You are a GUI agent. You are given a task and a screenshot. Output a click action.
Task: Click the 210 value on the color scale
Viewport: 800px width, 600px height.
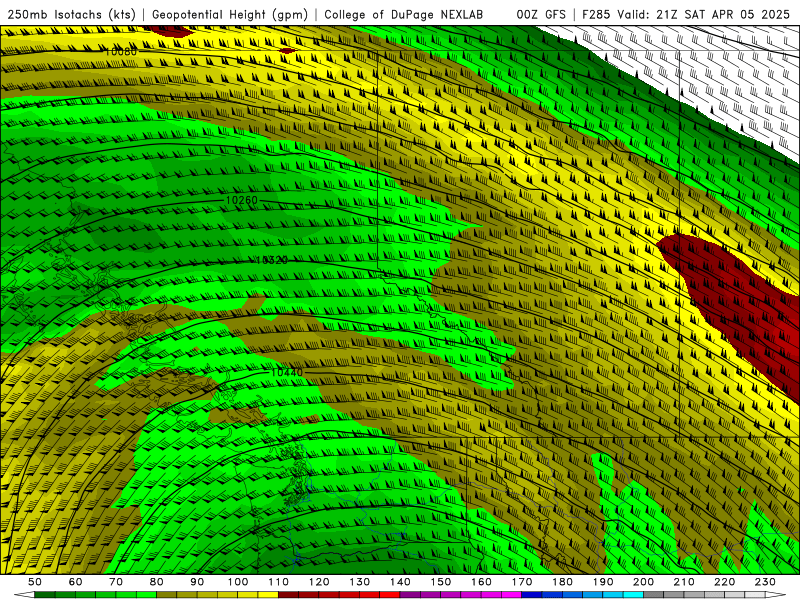point(684,582)
